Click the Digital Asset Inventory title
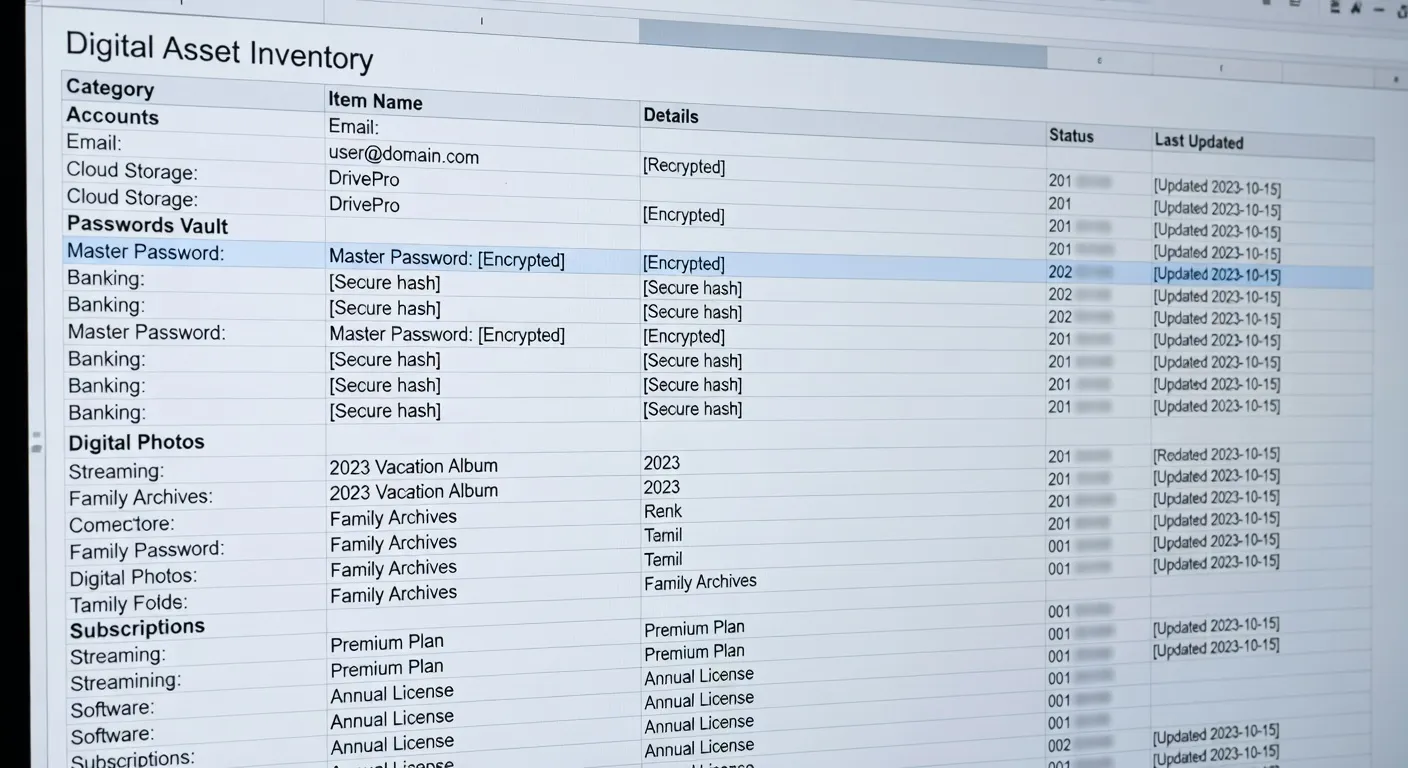Image resolution: width=1408 pixels, height=768 pixels. click(219, 50)
